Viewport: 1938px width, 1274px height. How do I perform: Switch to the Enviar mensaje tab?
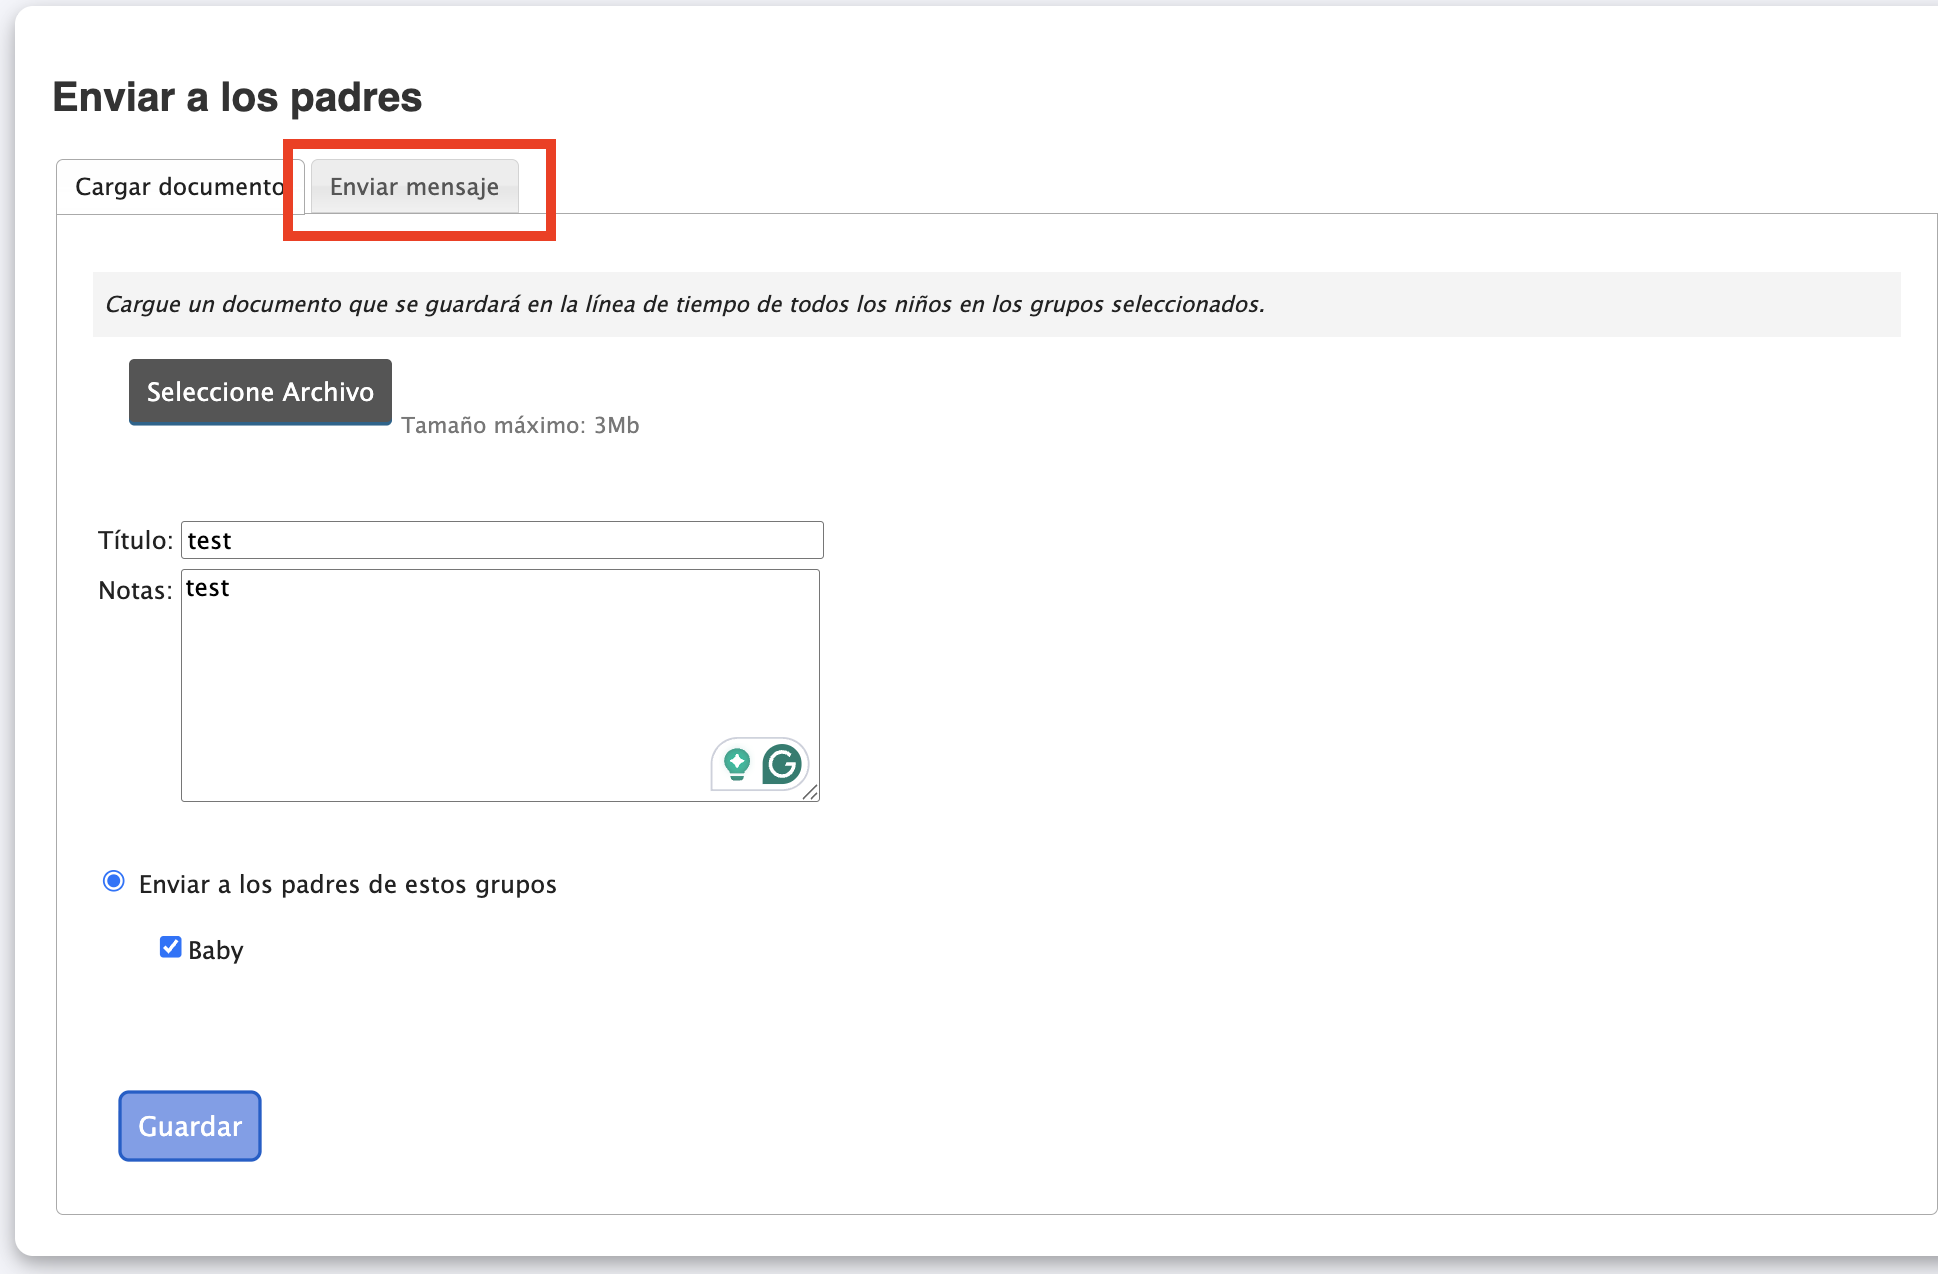[414, 187]
